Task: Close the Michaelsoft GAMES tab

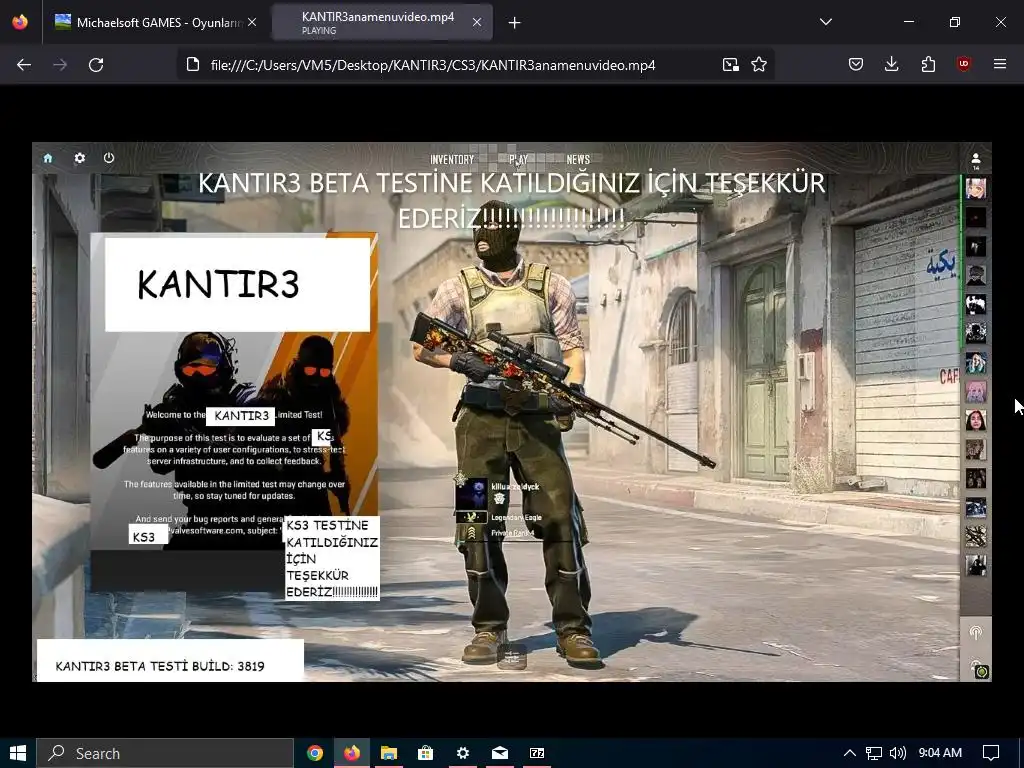Action: [252, 22]
